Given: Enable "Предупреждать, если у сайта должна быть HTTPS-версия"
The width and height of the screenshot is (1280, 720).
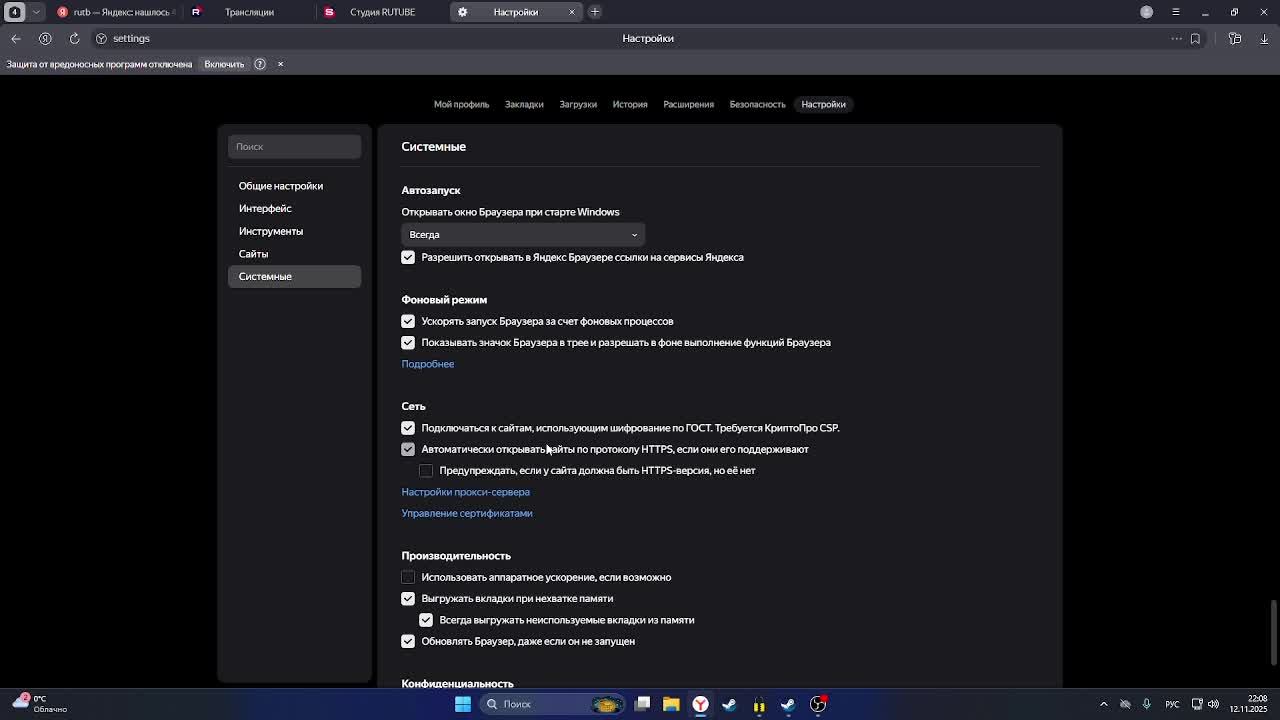Looking at the screenshot, I should pyautogui.click(x=426, y=471).
